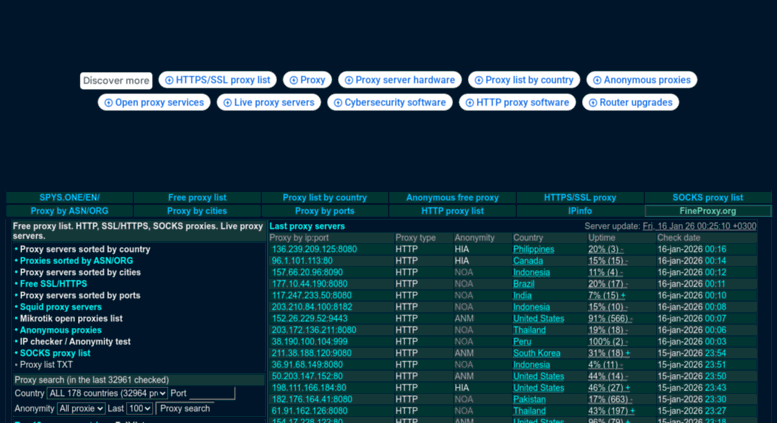Select proxy 136.239.209.125:8080
This screenshot has width=777, height=423.
click(x=314, y=249)
